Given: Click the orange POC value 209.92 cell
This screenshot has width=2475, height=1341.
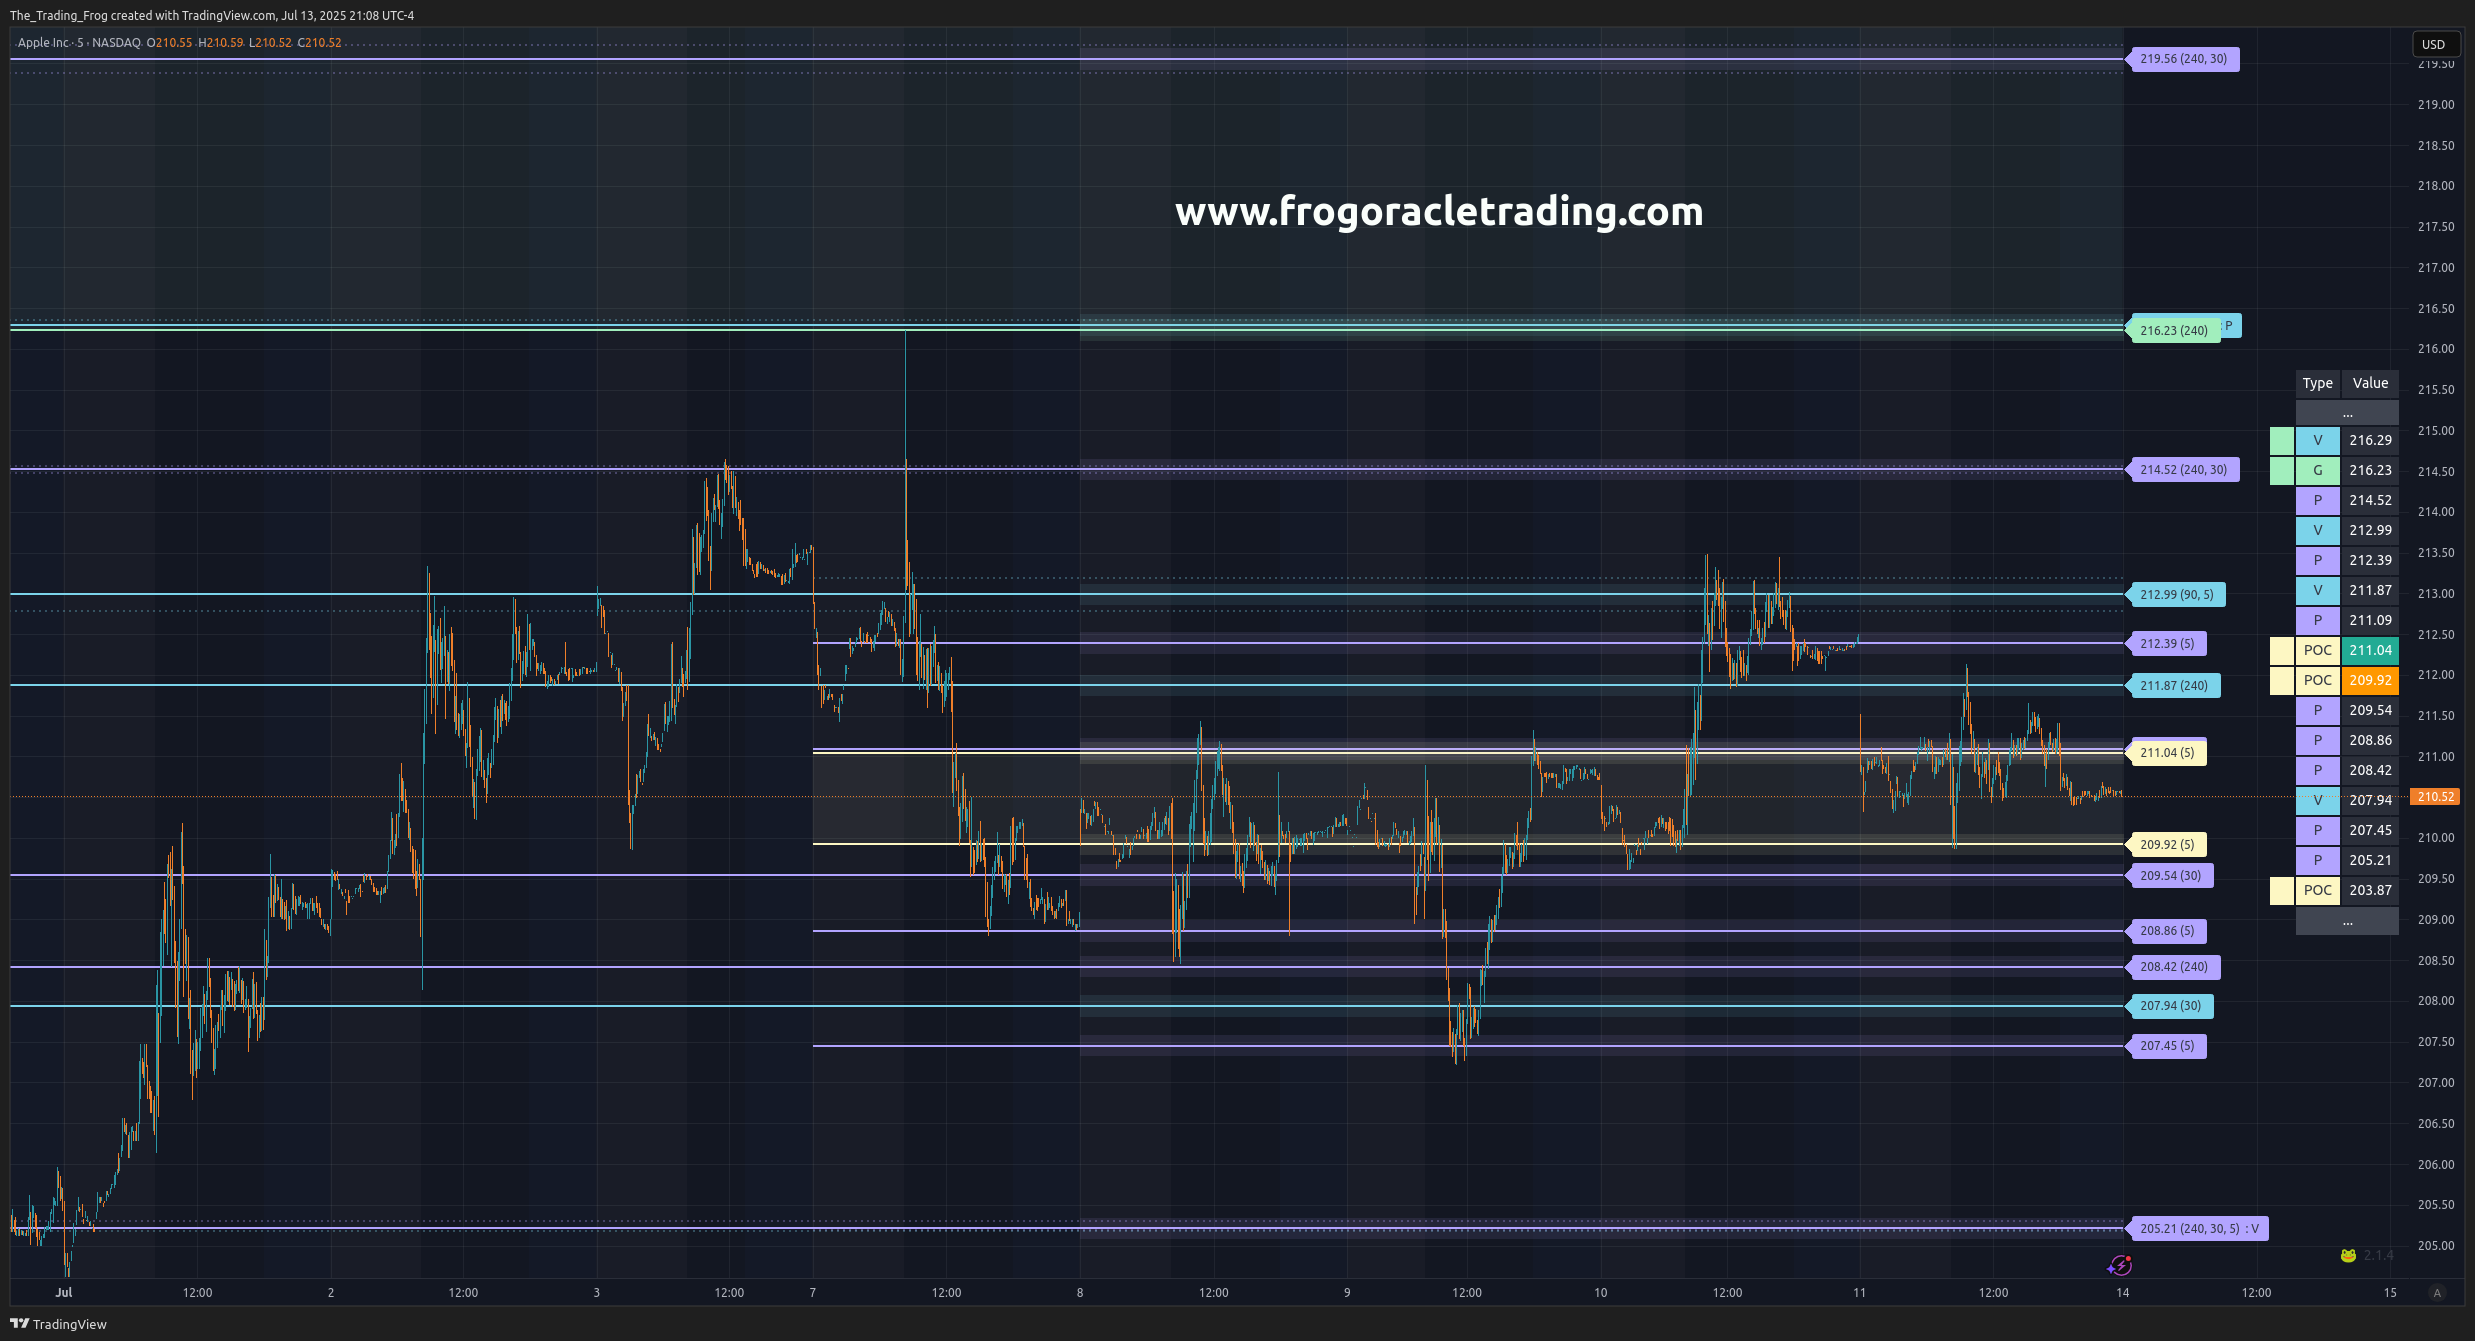Looking at the screenshot, I should pos(2369,680).
